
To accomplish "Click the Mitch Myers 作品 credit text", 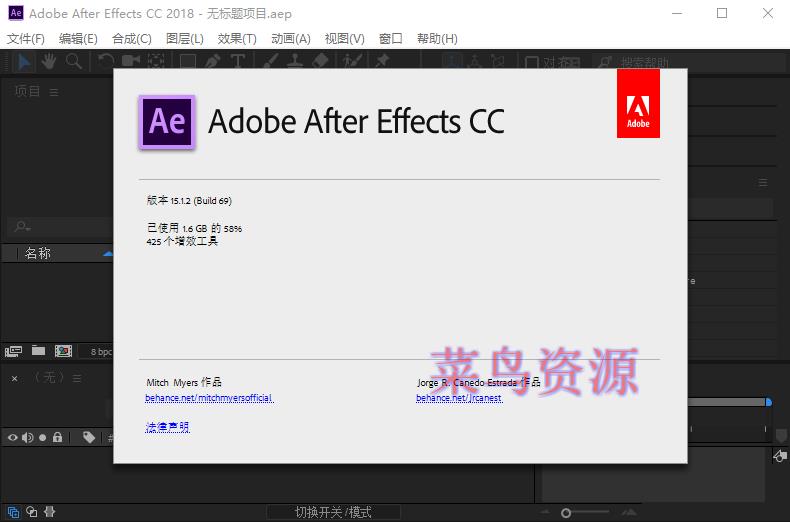I will [x=184, y=382].
